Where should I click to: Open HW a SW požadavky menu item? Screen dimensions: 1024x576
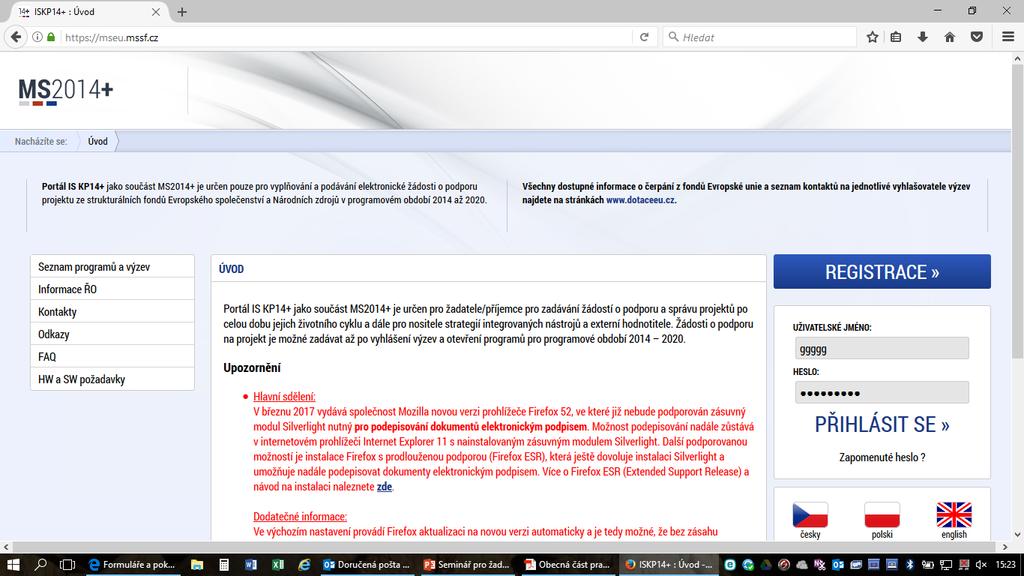click(112, 379)
